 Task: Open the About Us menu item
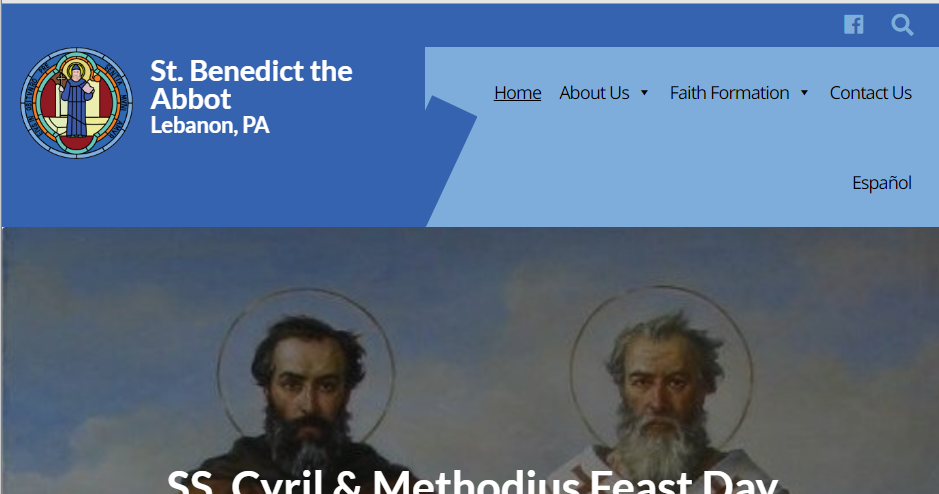(x=594, y=93)
